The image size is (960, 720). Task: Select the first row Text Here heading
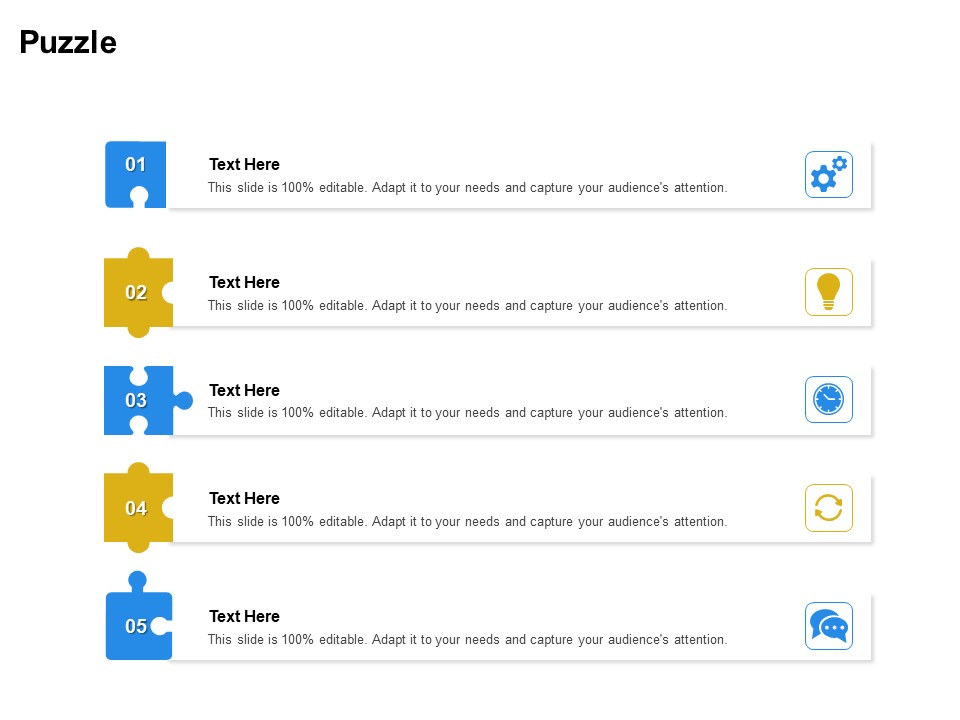[x=244, y=164]
